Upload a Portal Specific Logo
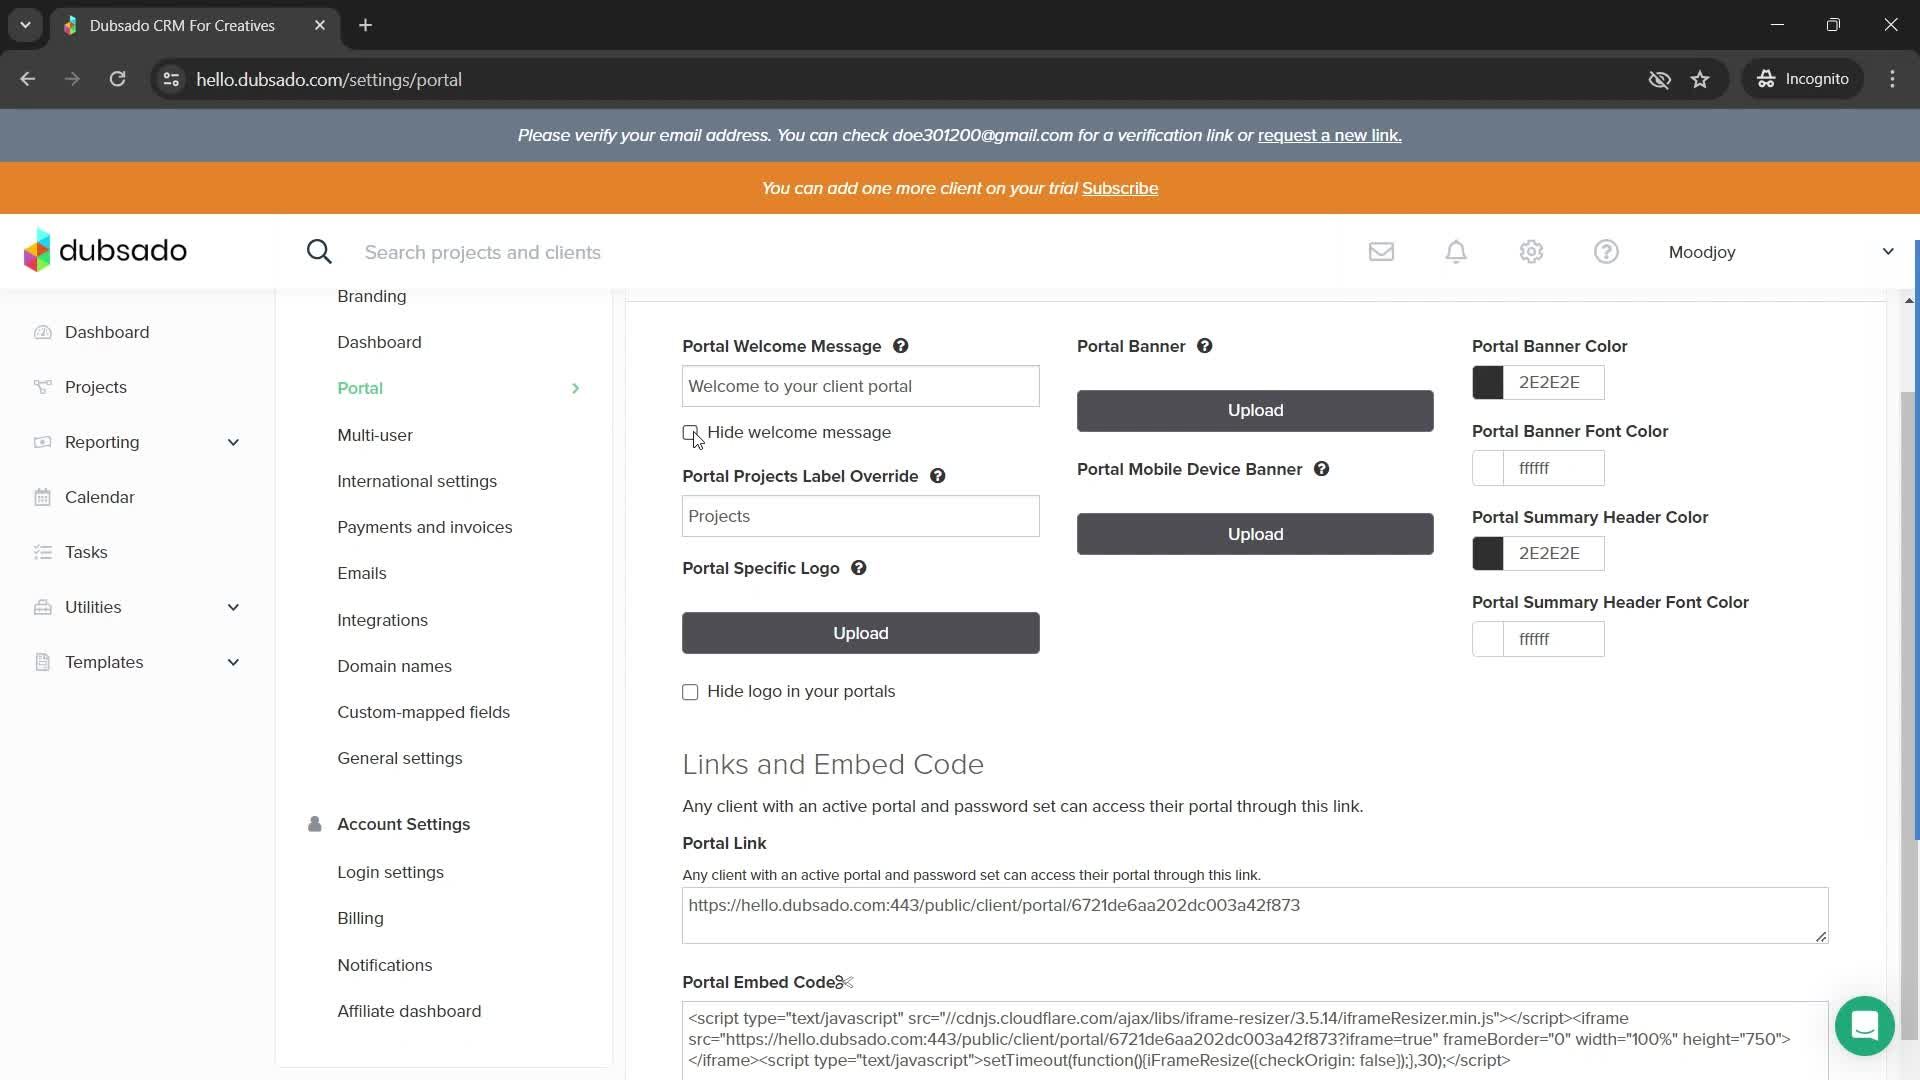1920x1080 pixels. pos(861,633)
